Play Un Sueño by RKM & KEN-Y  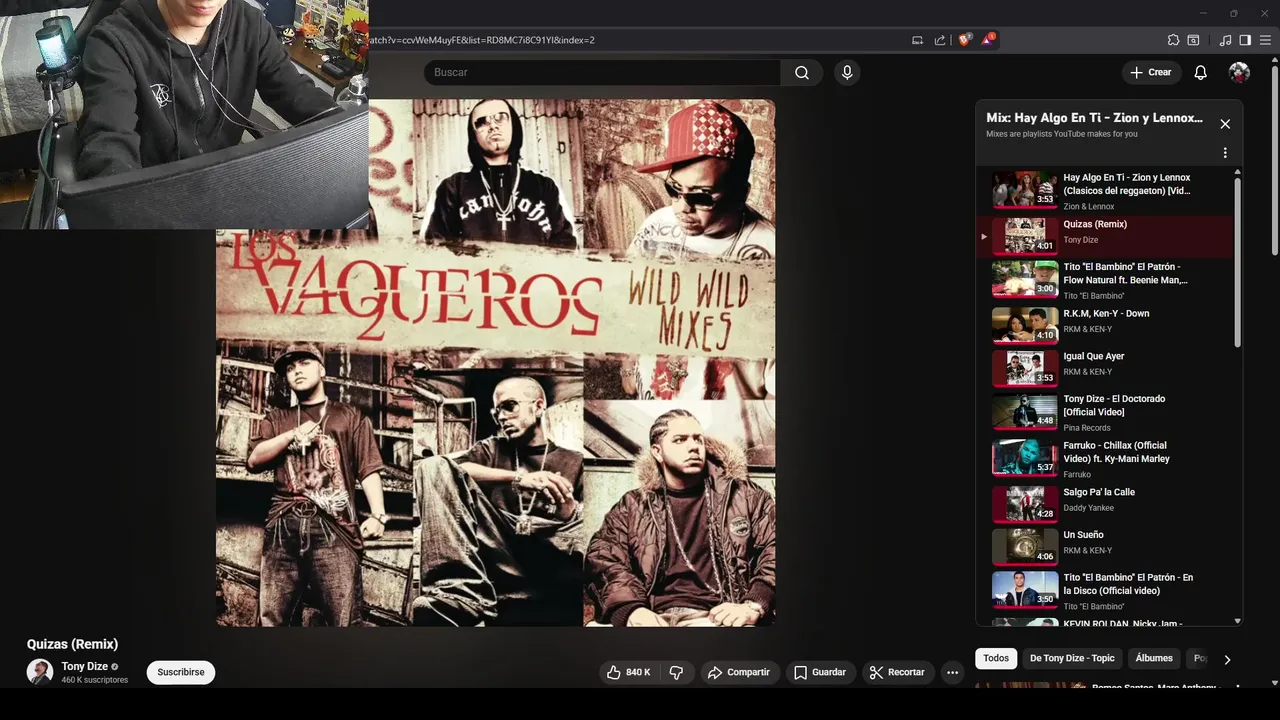[1105, 547]
